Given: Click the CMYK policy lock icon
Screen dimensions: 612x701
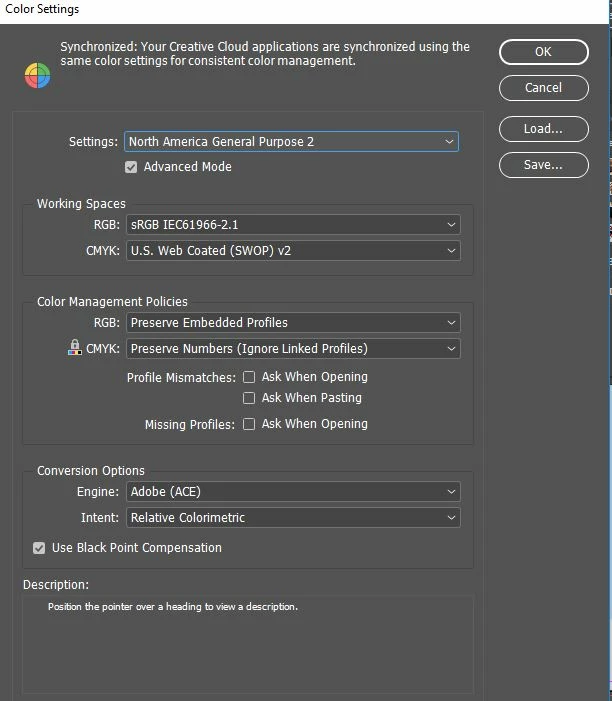Looking at the screenshot, I should (75, 347).
